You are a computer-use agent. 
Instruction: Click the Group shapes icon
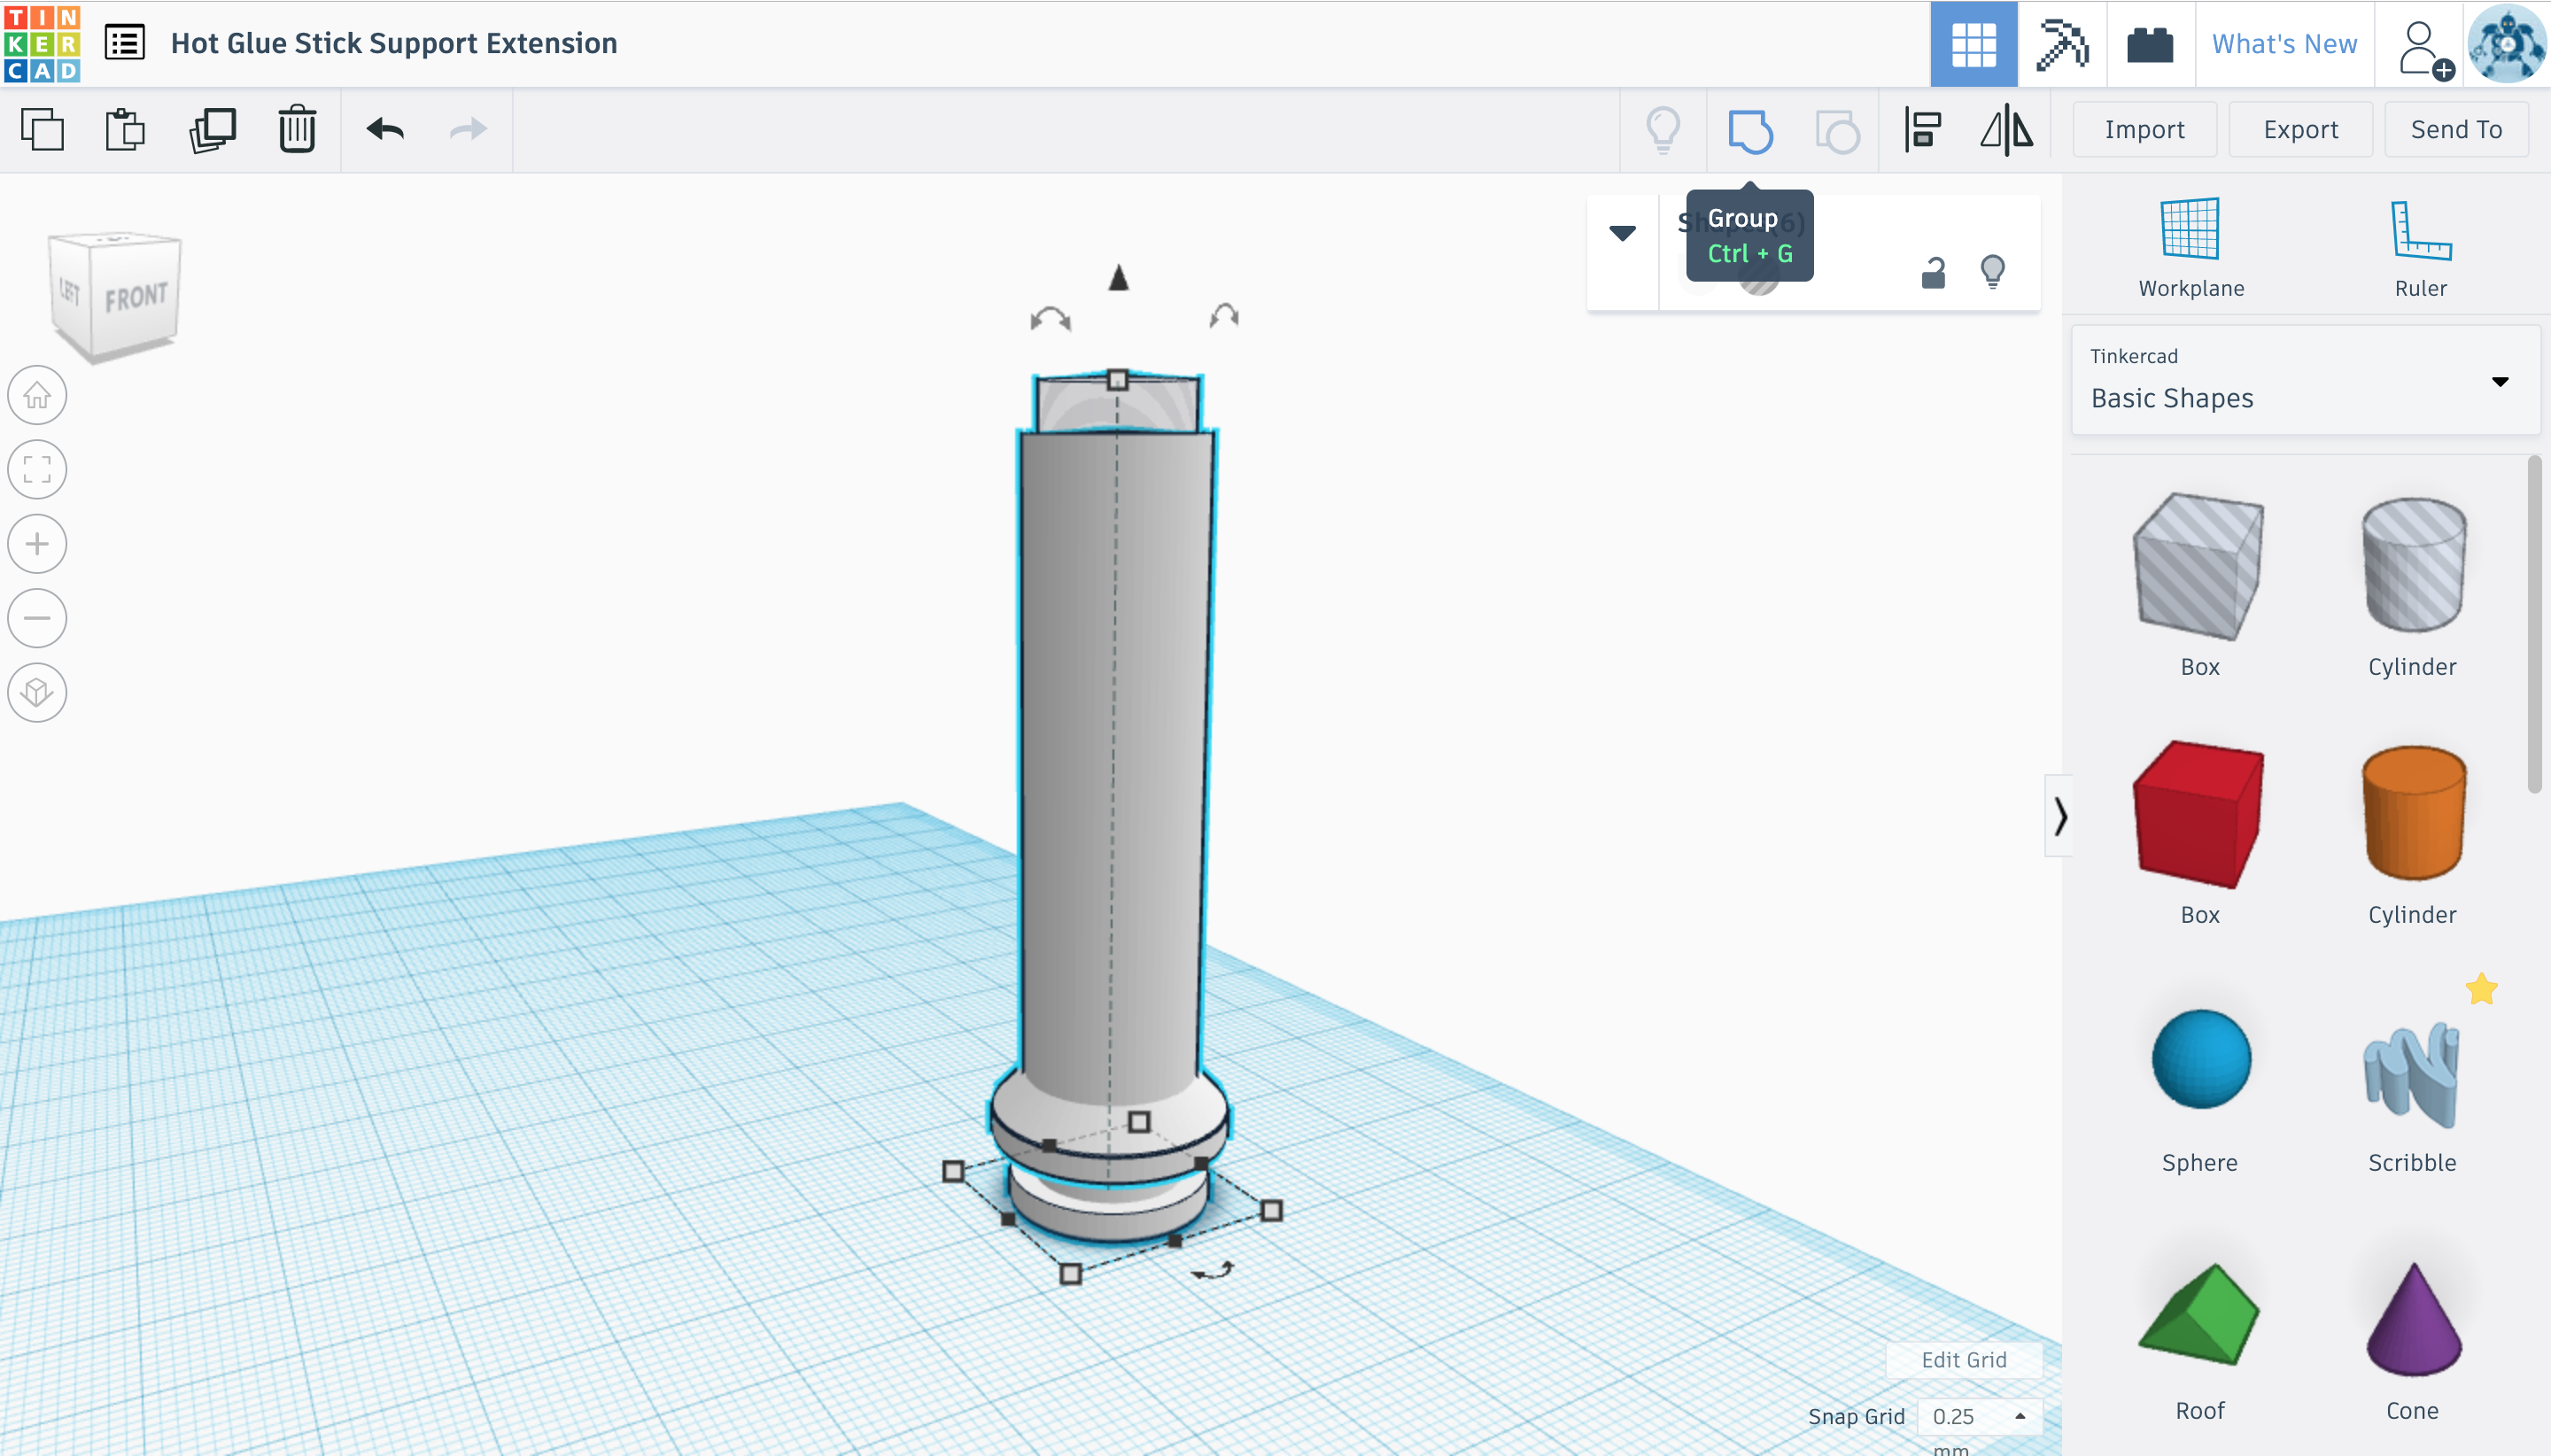coord(1750,130)
